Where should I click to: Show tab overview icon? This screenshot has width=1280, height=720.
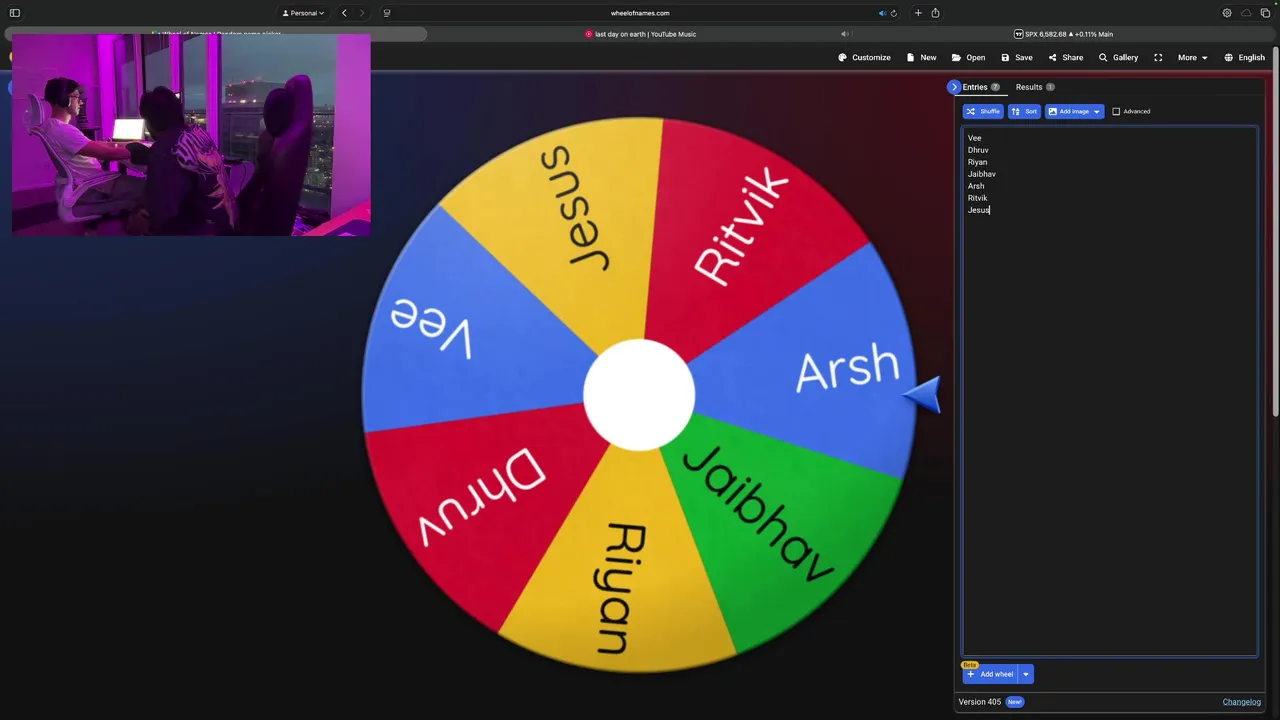[1265, 13]
